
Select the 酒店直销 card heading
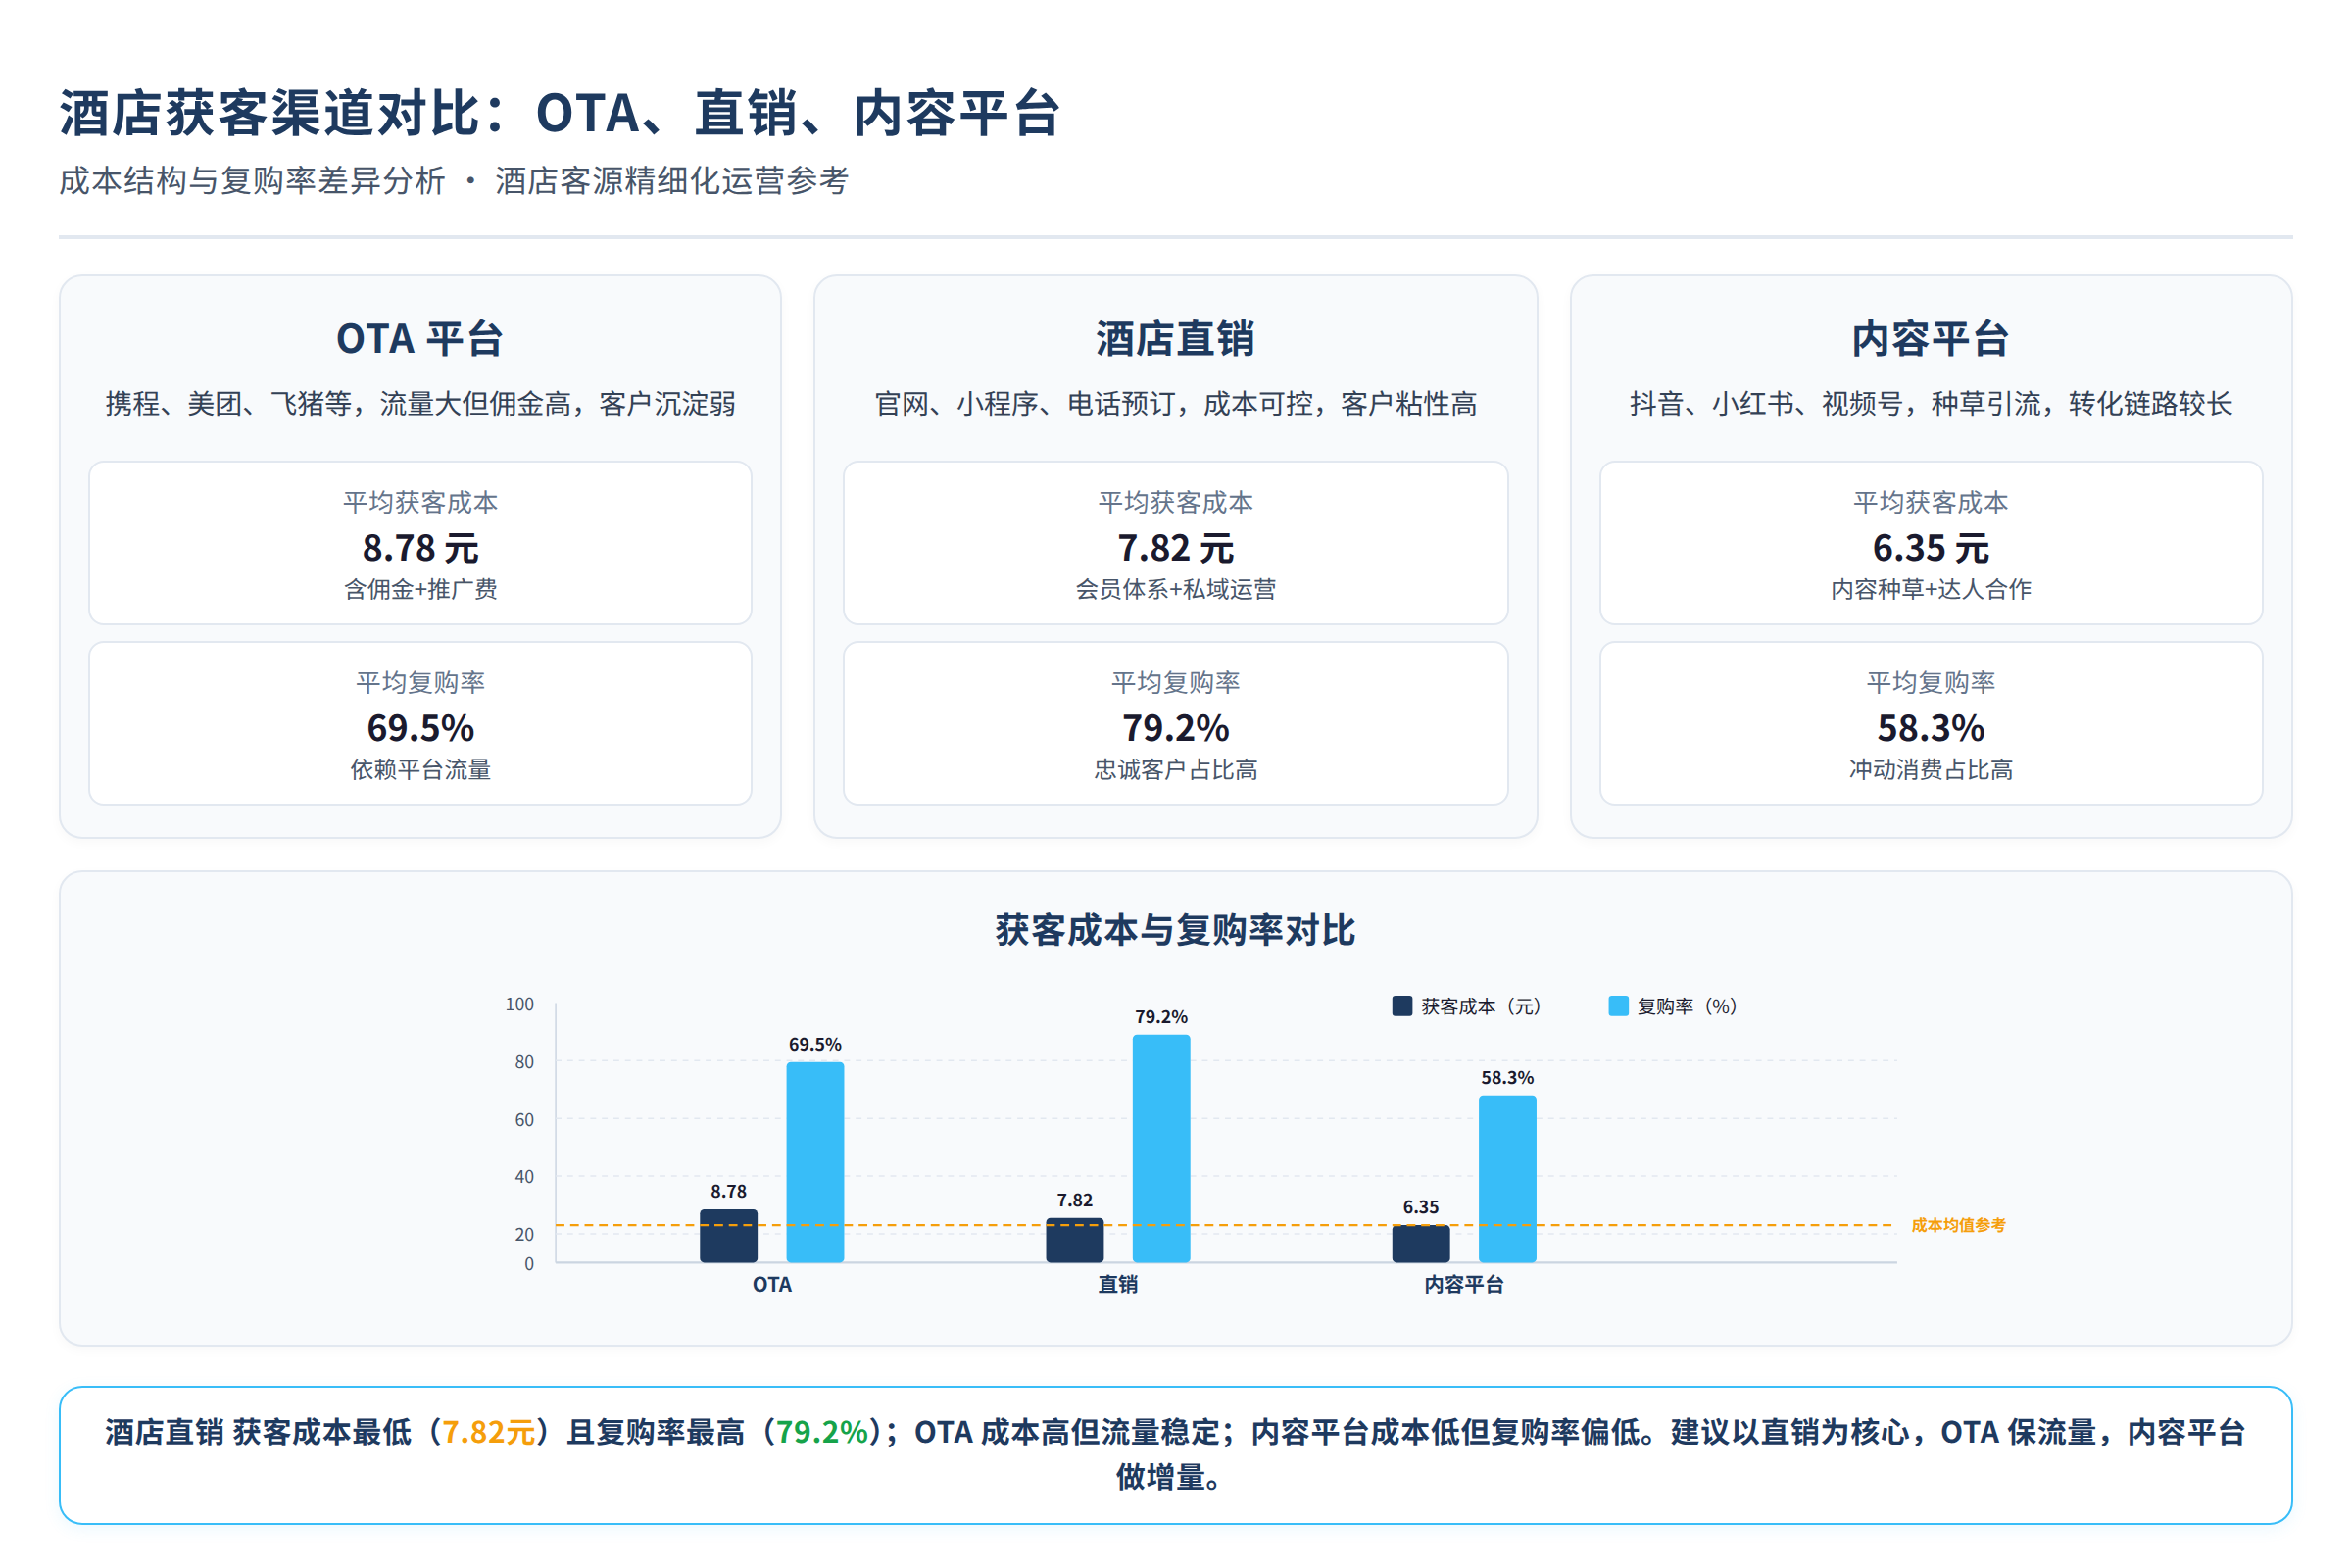tap(1175, 339)
